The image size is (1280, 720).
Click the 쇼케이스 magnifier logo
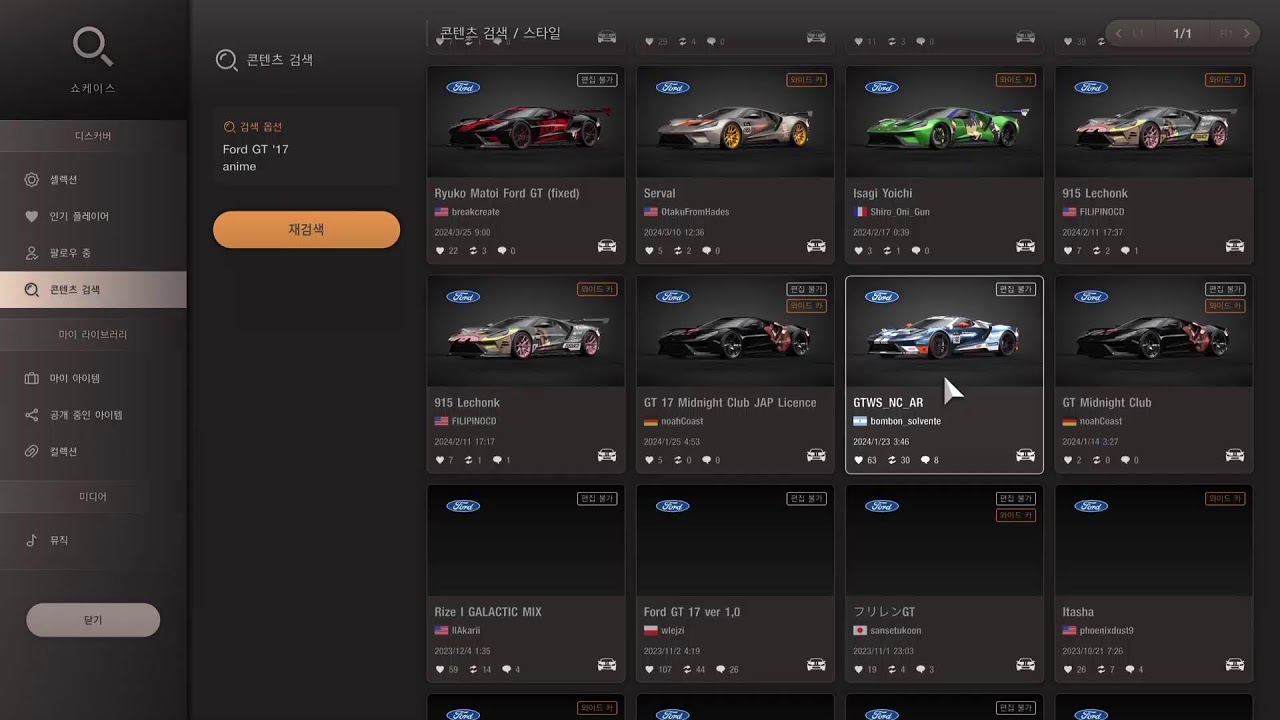[x=93, y=47]
